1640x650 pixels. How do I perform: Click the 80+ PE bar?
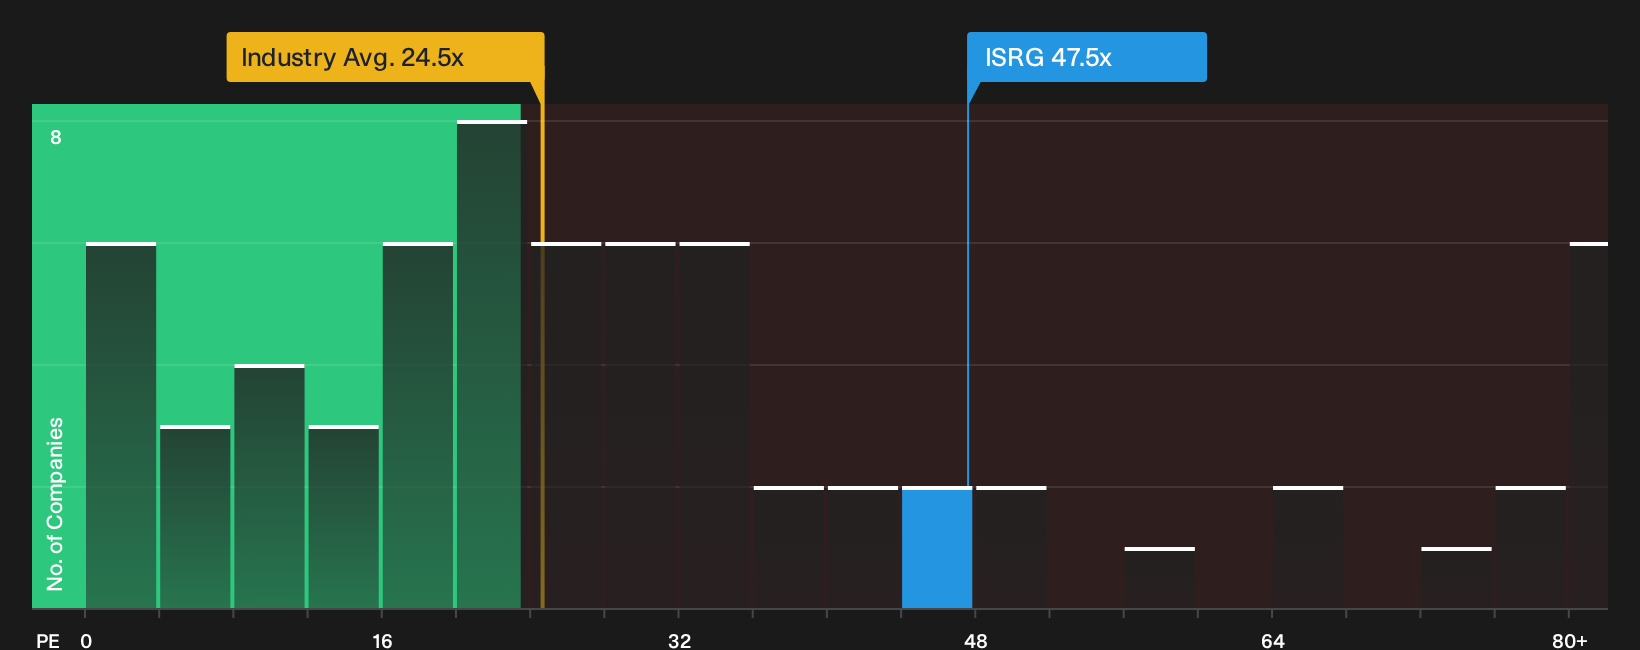click(x=1589, y=426)
